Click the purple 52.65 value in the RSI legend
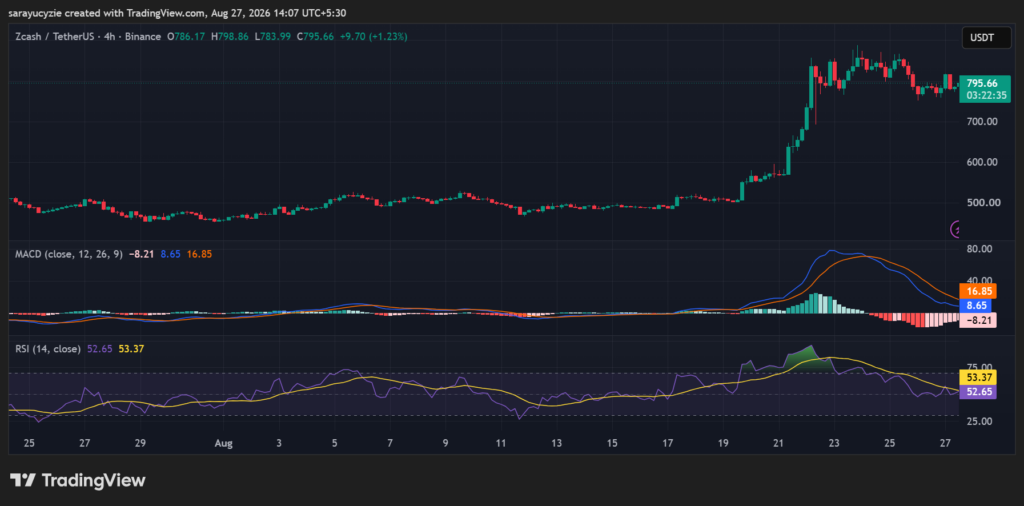Viewport: 1024px width, 506px height. tap(99, 349)
